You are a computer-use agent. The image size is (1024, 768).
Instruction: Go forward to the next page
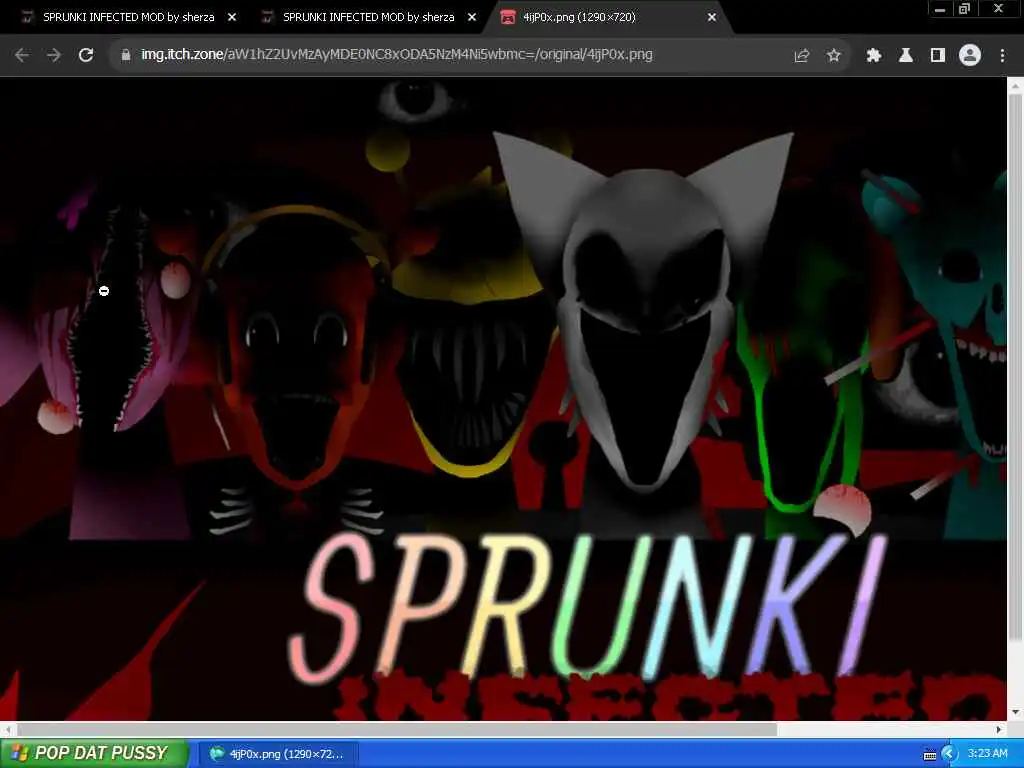tap(54, 56)
